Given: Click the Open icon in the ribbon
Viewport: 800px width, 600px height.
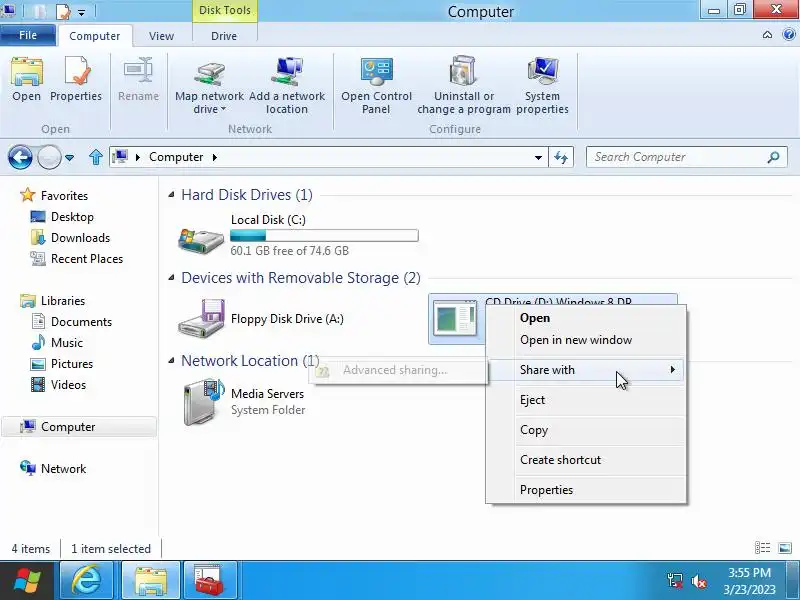Looking at the screenshot, I should (x=27, y=71).
